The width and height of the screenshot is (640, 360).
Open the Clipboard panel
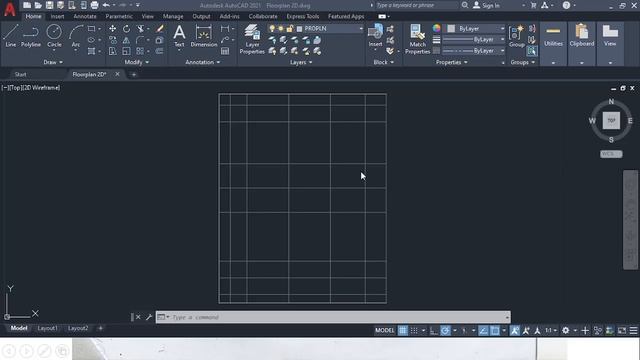click(582, 36)
